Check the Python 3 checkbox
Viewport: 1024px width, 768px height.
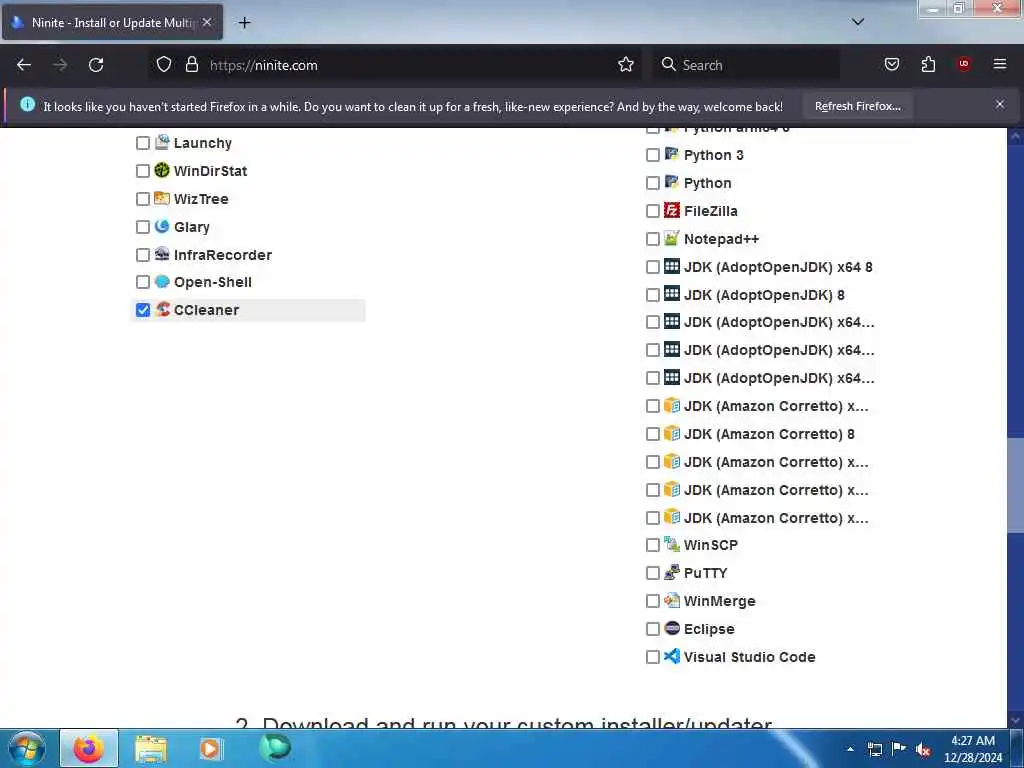pos(652,155)
